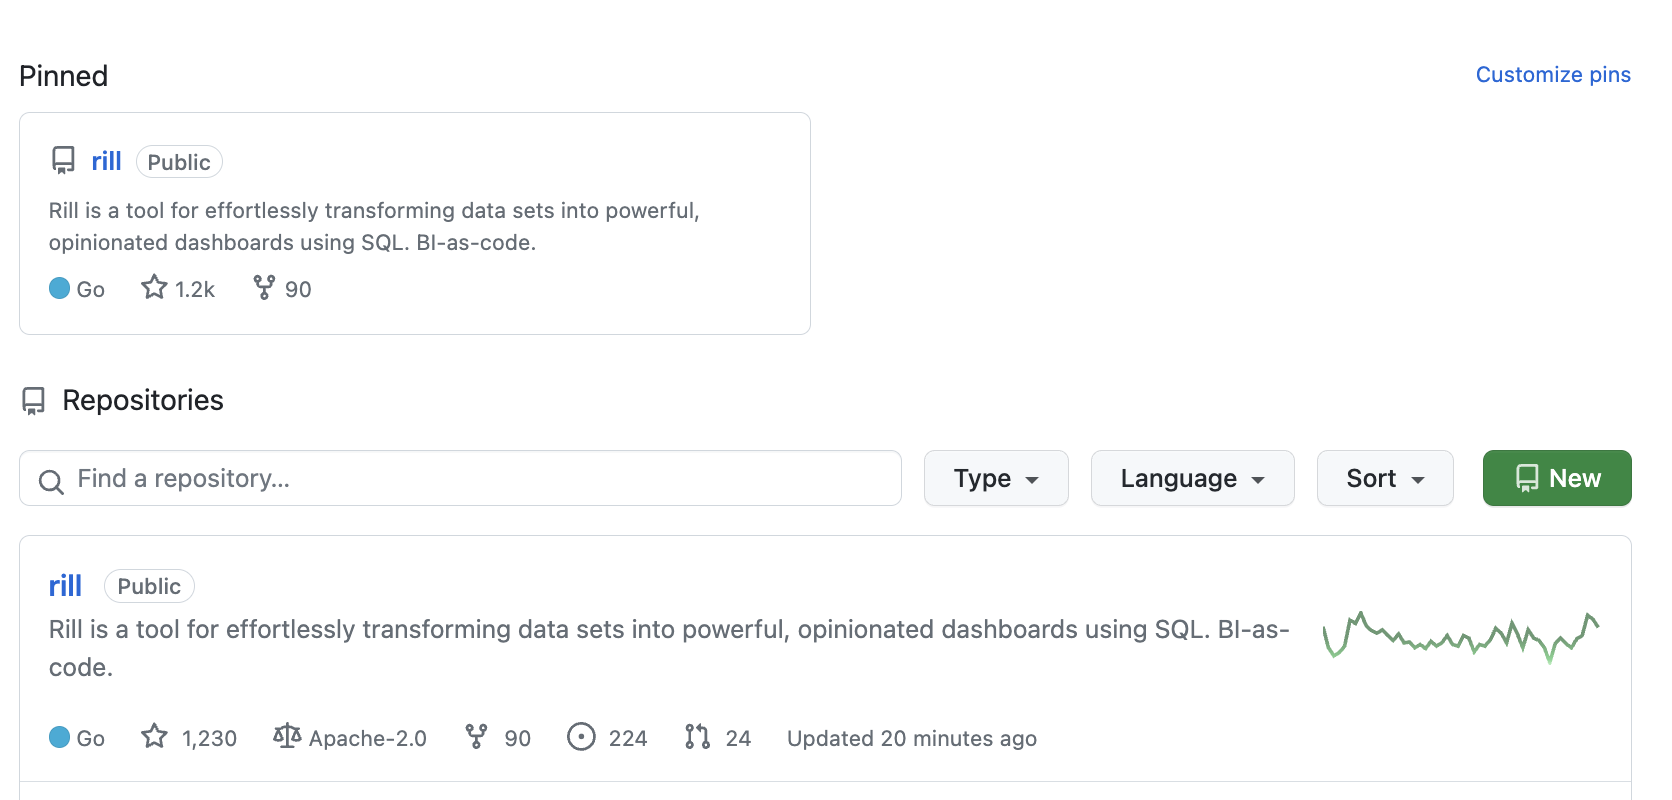This screenshot has width=1672, height=800.
Task: Click the Apache-2.0 license scale icon
Action: click(287, 737)
